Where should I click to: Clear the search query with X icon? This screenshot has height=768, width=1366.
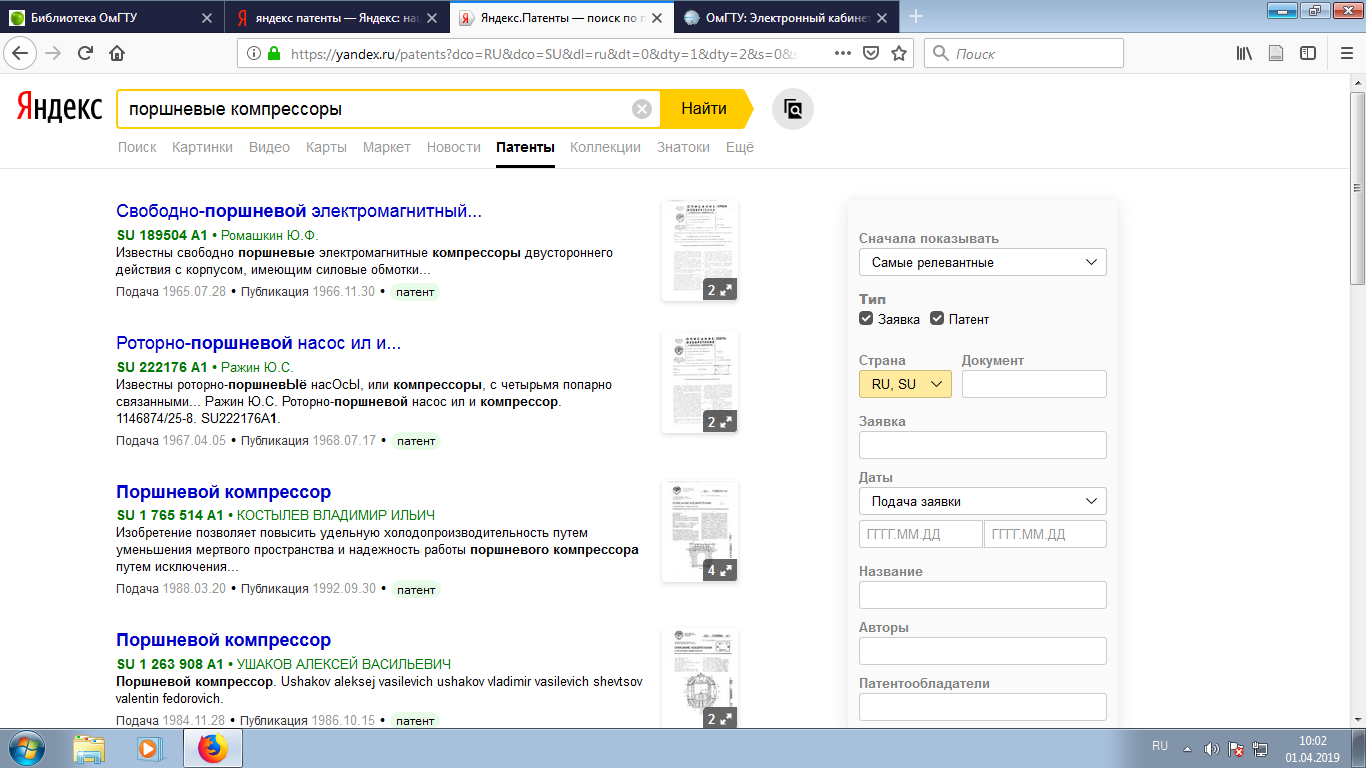(x=642, y=109)
